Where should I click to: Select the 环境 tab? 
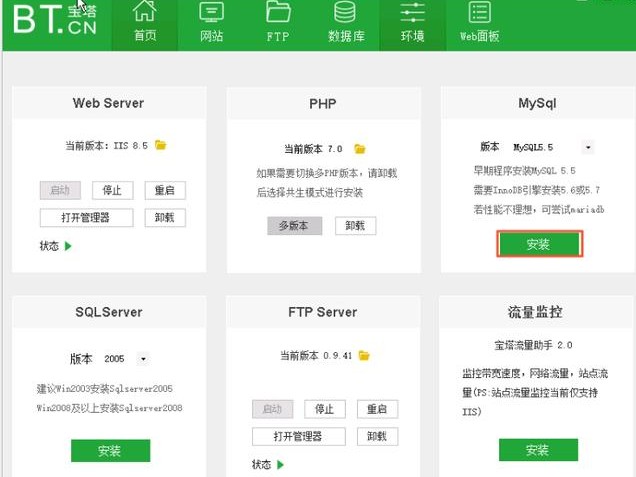tap(413, 25)
